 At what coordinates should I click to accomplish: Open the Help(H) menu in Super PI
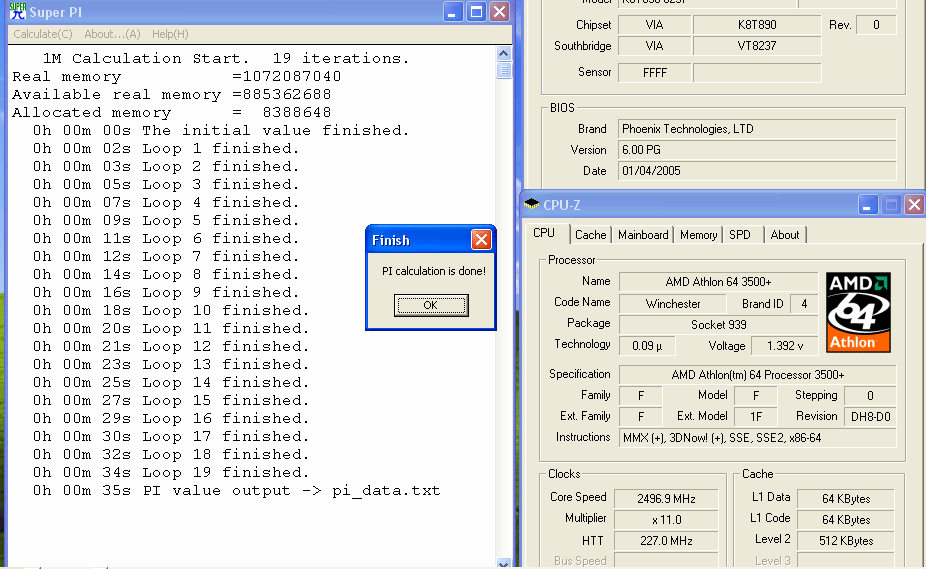point(170,34)
